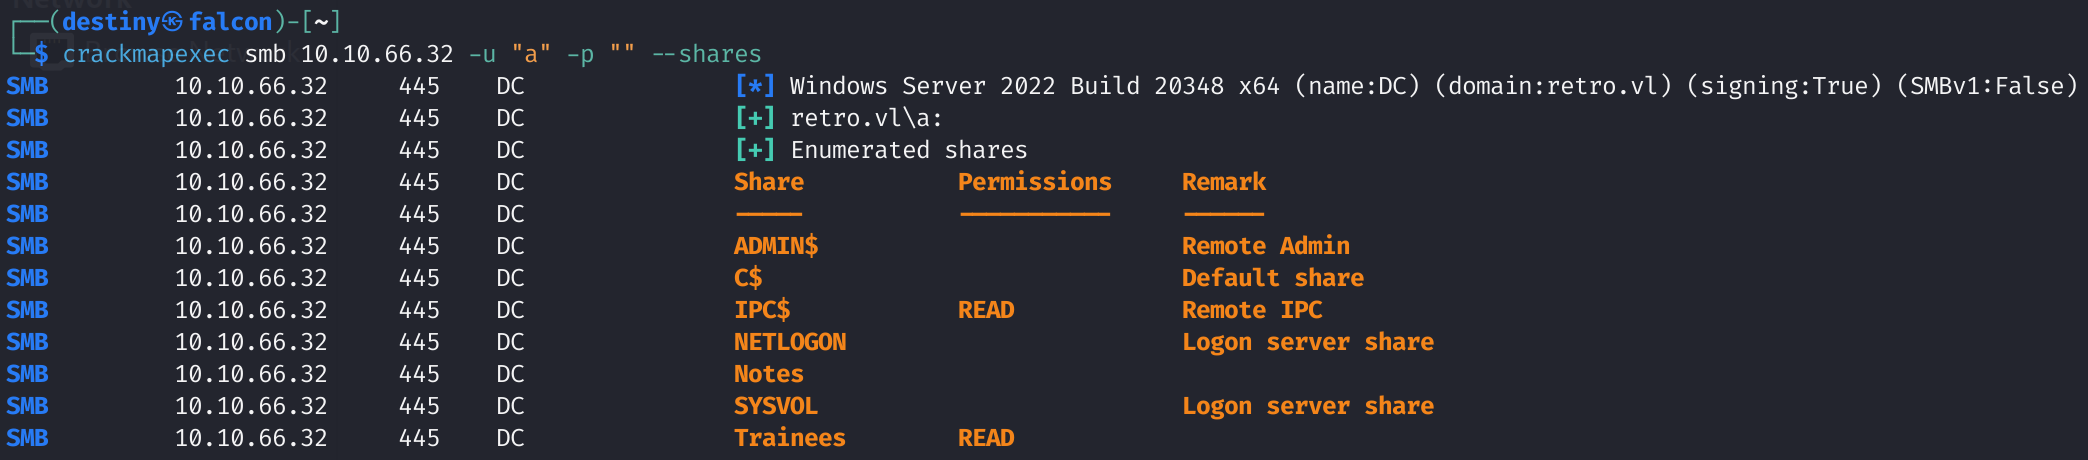Click the Kali symbol between destiny and falcon

172,22
